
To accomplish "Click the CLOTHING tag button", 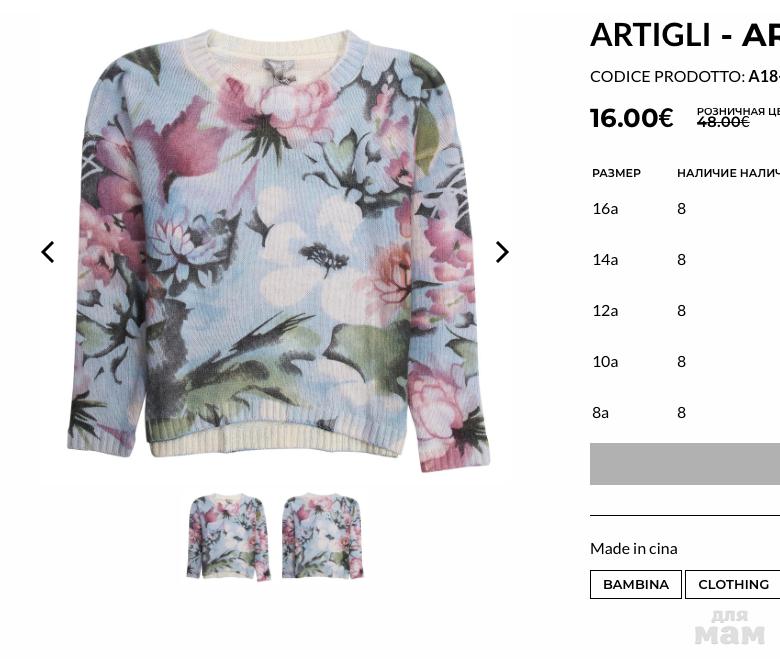I will 733,584.
